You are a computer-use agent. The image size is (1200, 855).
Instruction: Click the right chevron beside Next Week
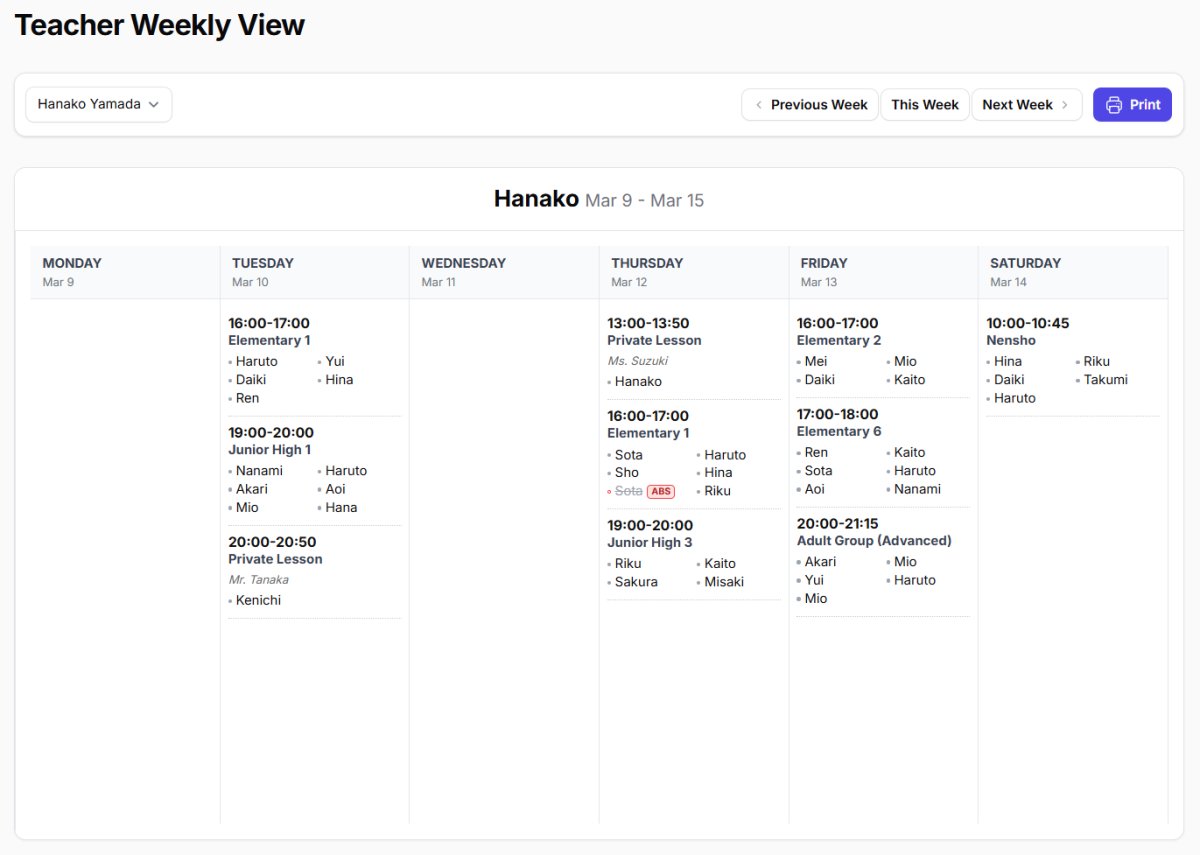pos(1064,104)
